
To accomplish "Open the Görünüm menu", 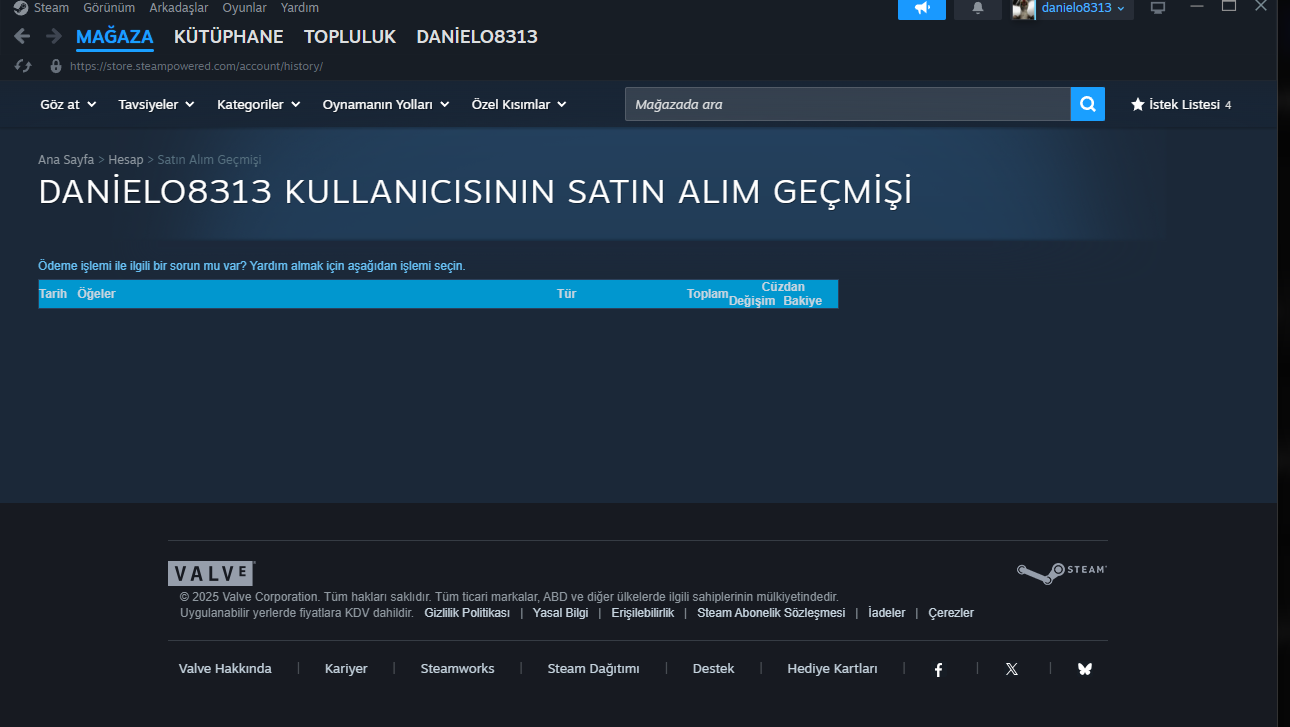I will point(109,8).
